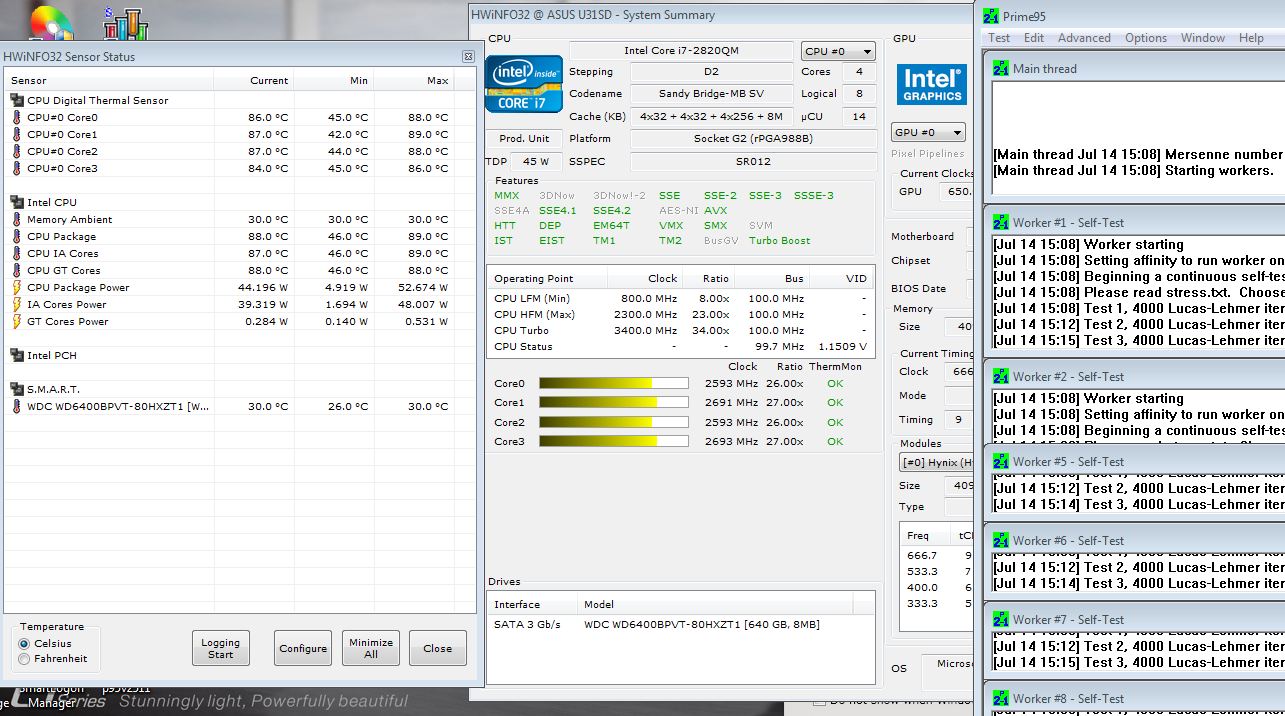
Task: Click the Worker #6 Self-Test window icon
Action: click(1001, 540)
